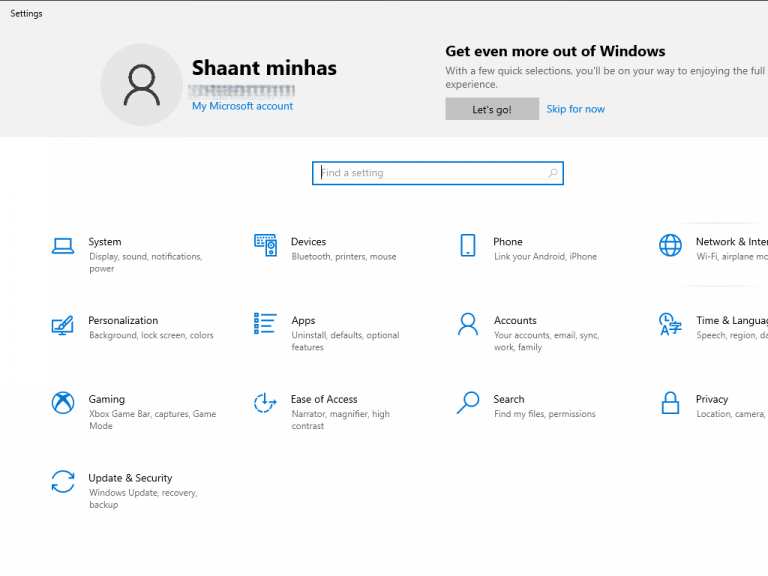Click the Time & Language icon
The width and height of the screenshot is (768, 576).
[670, 324]
